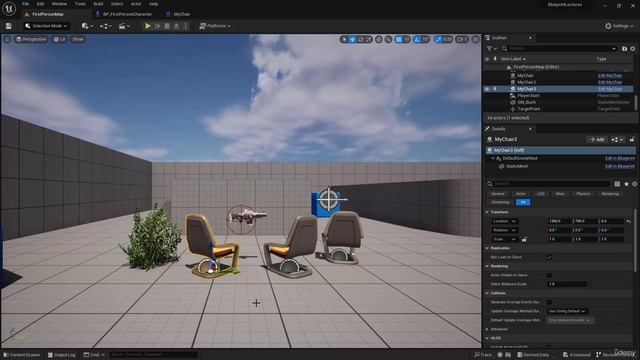Activate the translate gizmo tool
Screen dimensions: 640x360
click(353, 40)
